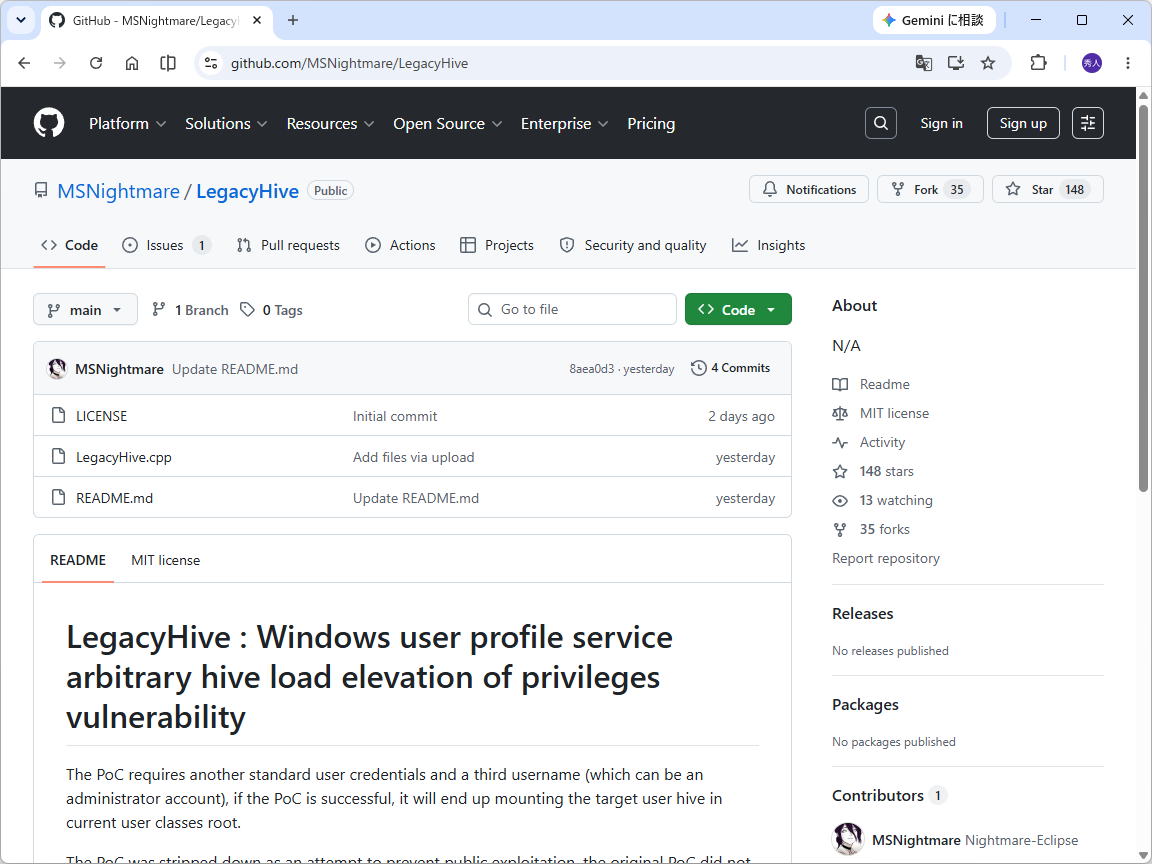Open the Chrome profile avatar
Screen dimensions: 1152x864
pos(1092,63)
